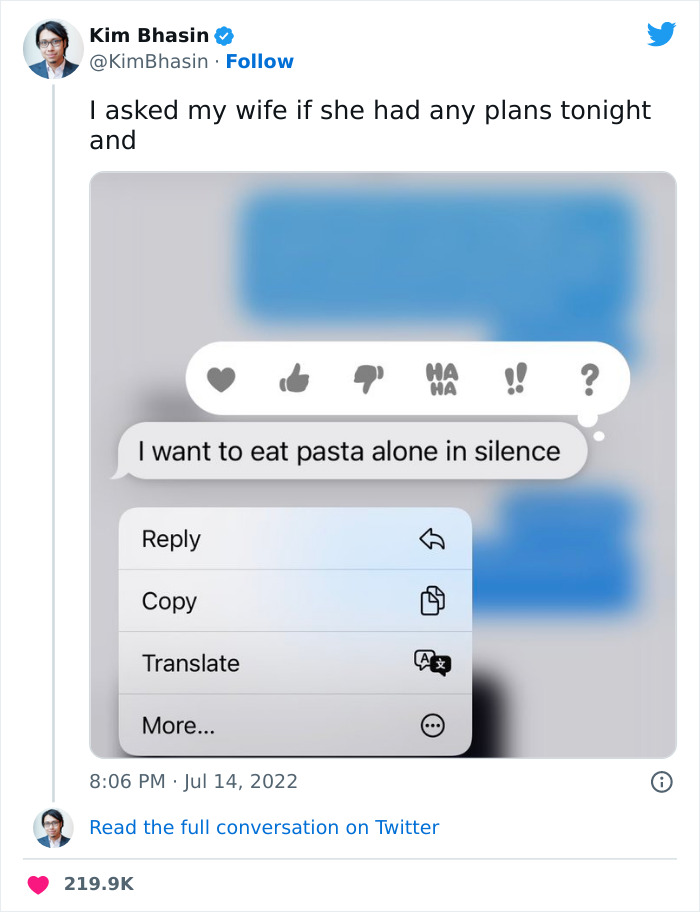
Task: Select Copy in the context menu
Action: pos(295,601)
